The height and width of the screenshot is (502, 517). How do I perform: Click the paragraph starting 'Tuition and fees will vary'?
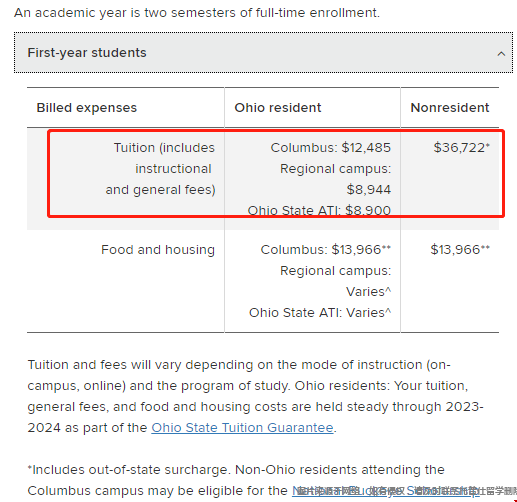pyautogui.click(x=255, y=396)
